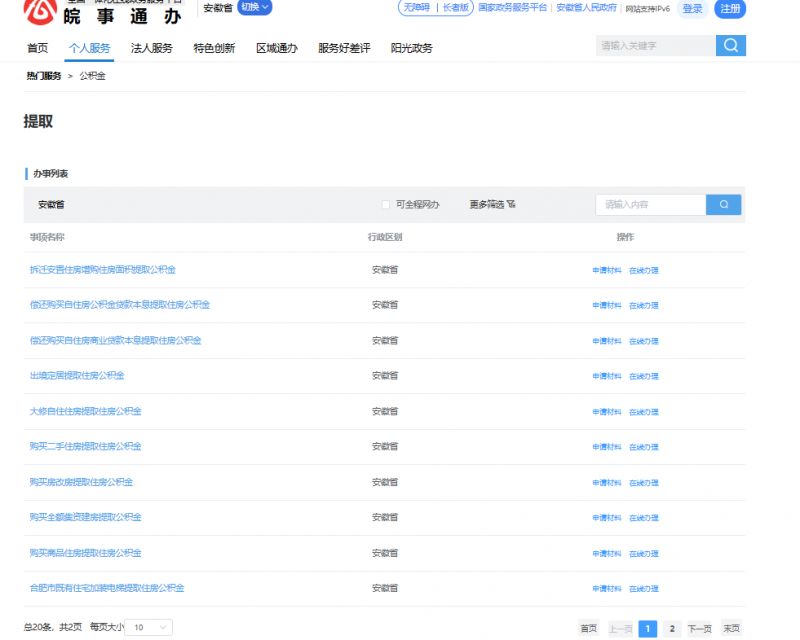Click the top header search magnifier button
Screen dimensions: 800x640
[x=731, y=45]
